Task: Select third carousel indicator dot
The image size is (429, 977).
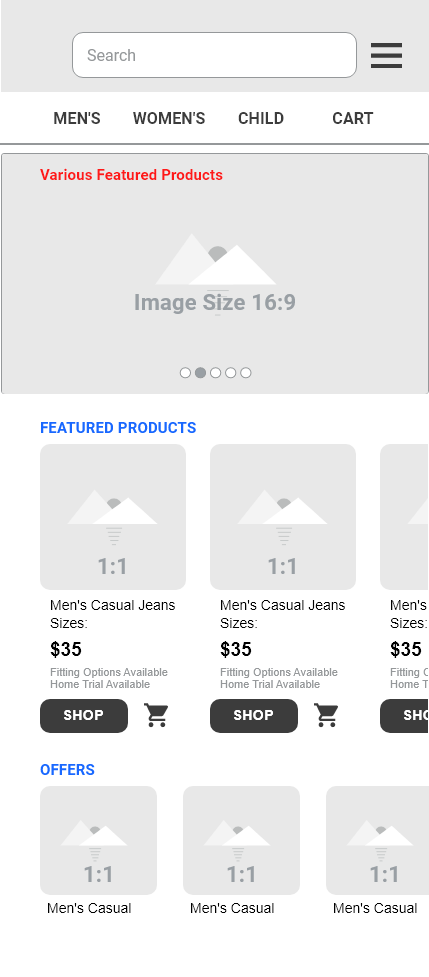Action: coord(215,373)
